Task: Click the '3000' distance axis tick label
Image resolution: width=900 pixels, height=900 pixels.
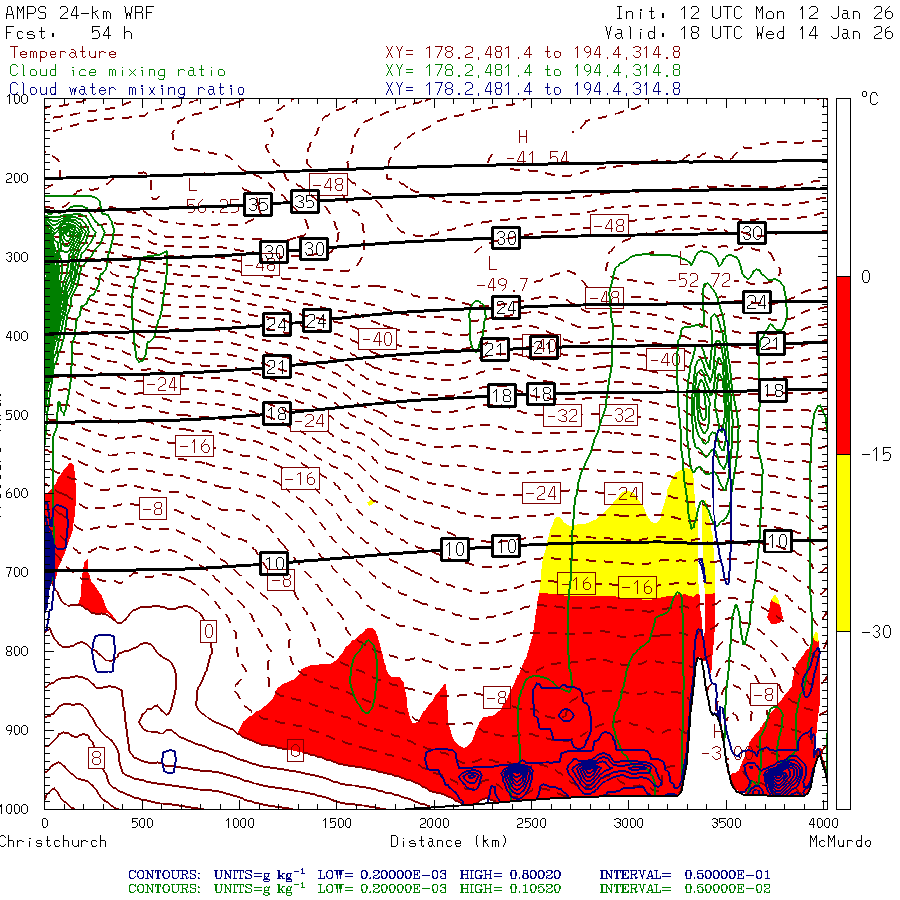Action: (x=629, y=823)
